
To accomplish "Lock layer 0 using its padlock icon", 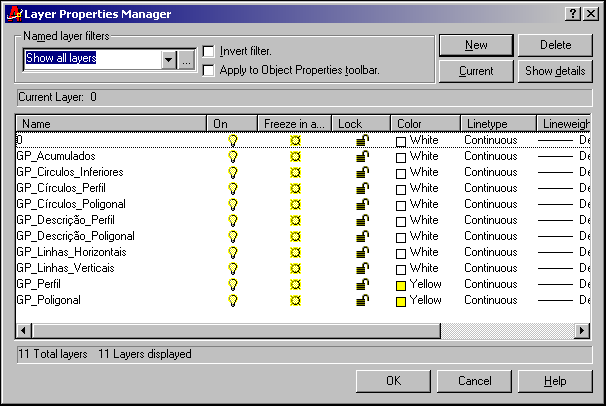I will pyautogui.click(x=361, y=141).
